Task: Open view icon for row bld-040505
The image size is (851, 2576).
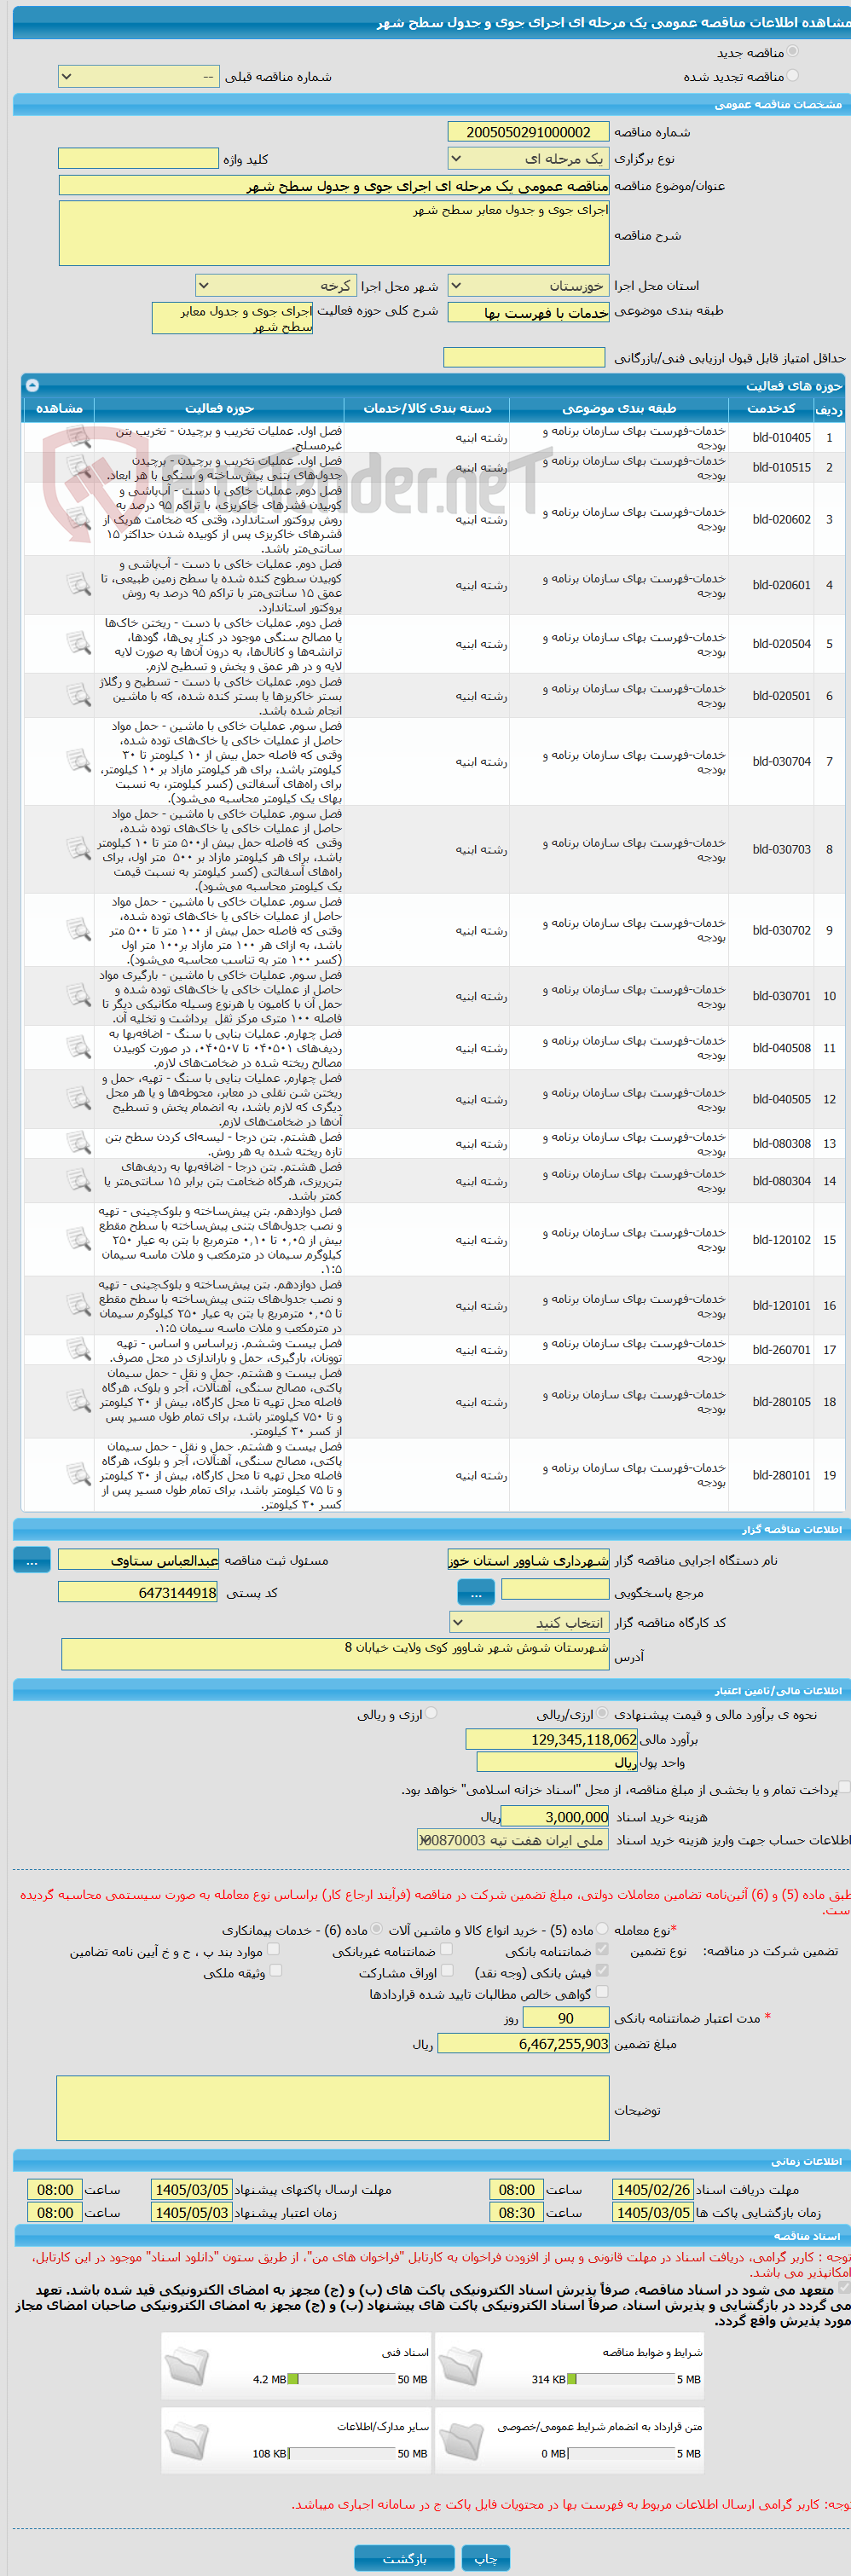Action: coord(78,1100)
